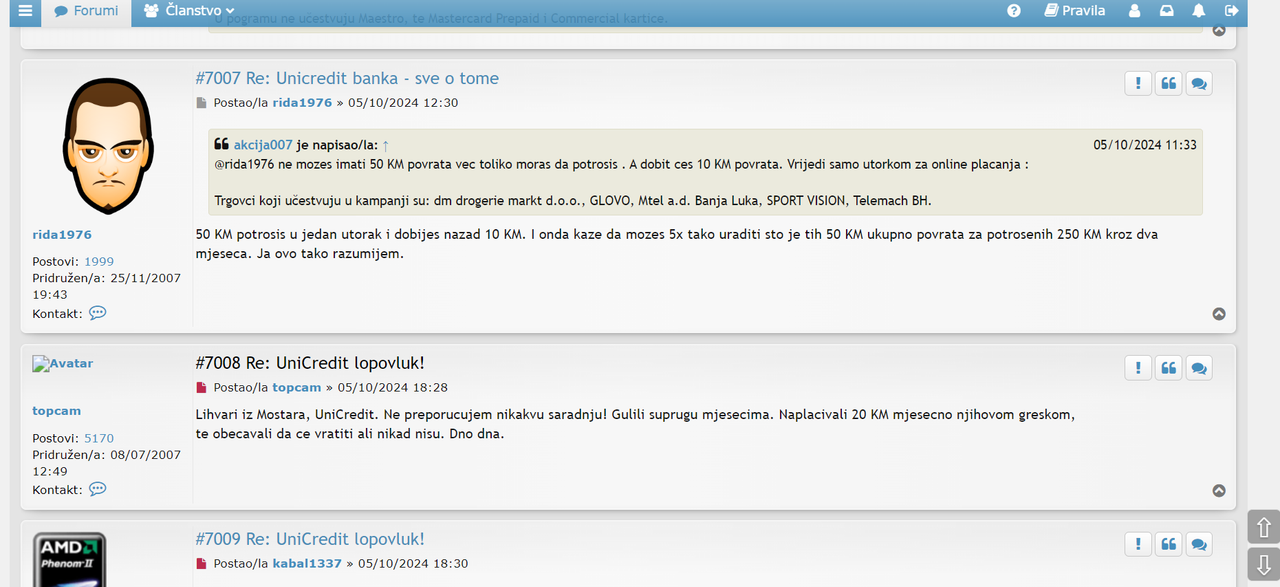The image size is (1280, 587).
Task: Click the logout icon in the top bar
Action: pyautogui.click(x=1232, y=11)
